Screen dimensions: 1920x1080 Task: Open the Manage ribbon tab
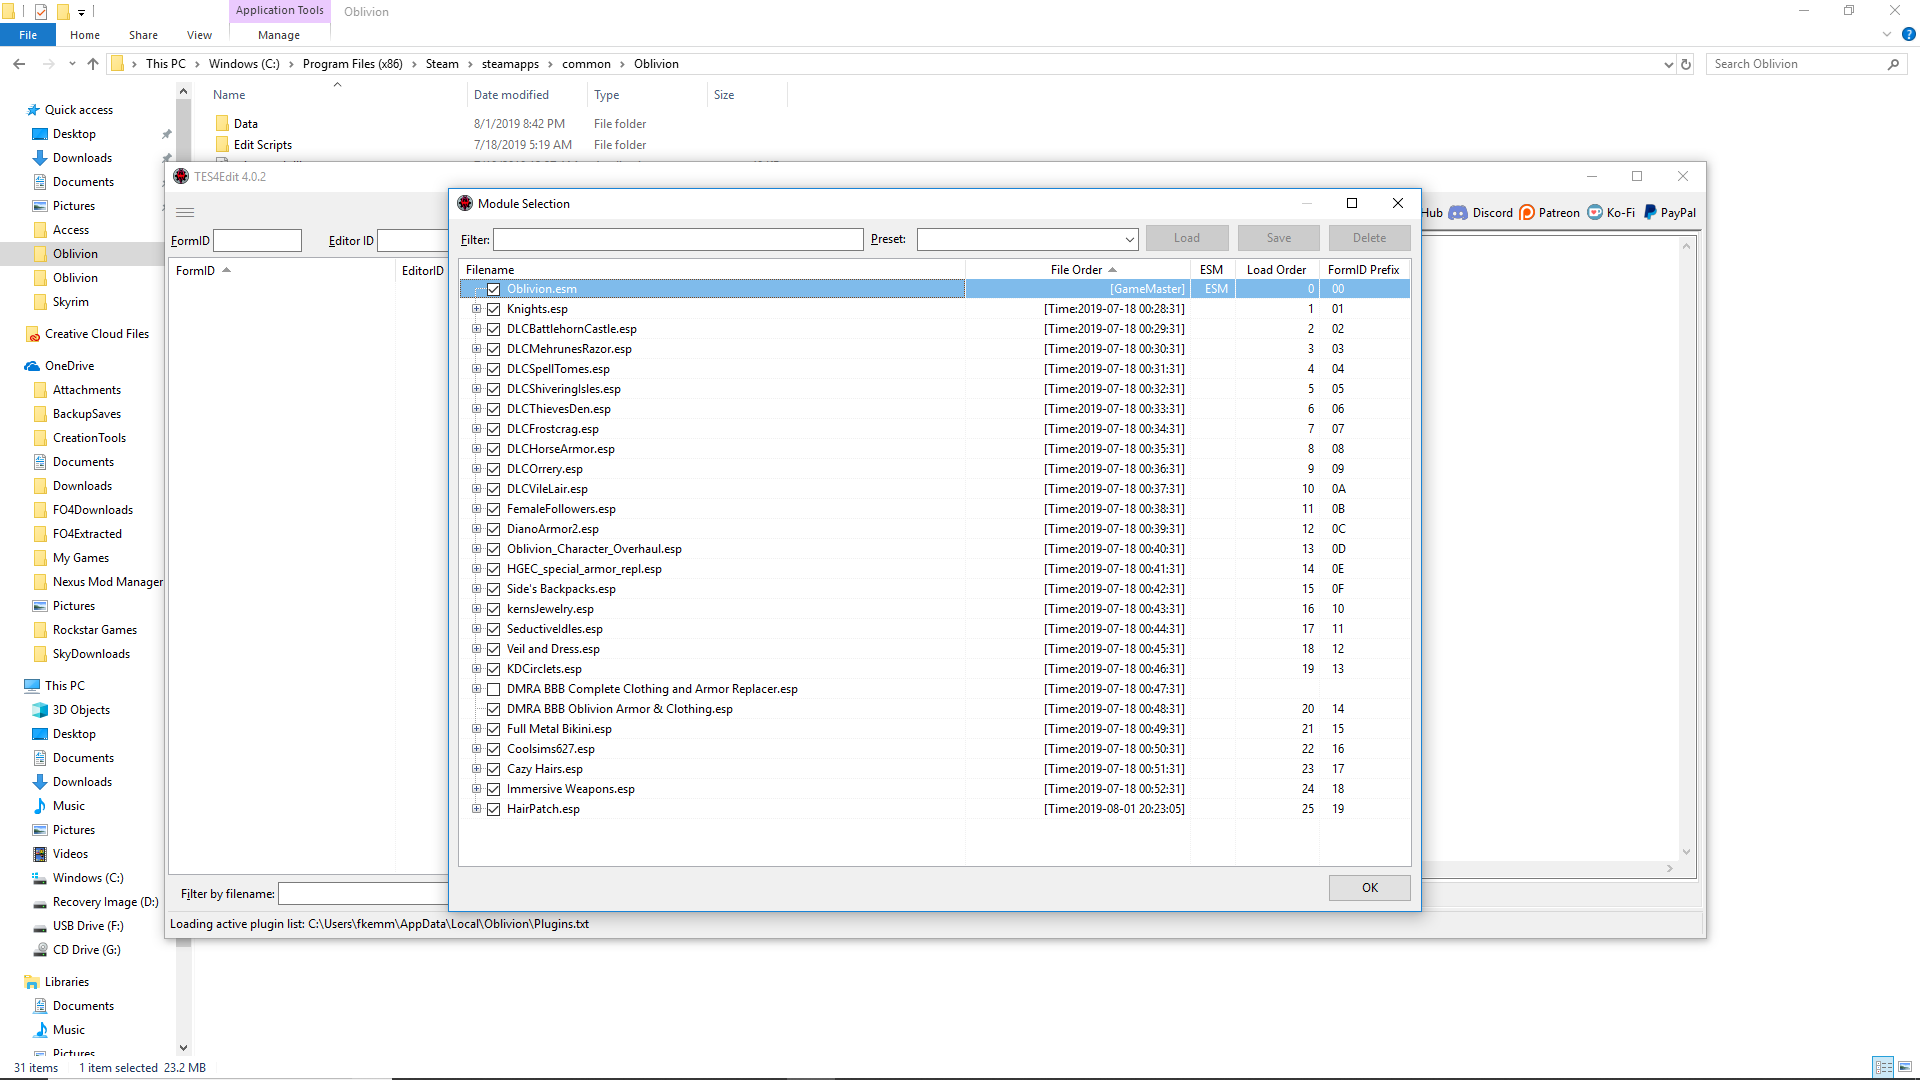point(279,35)
